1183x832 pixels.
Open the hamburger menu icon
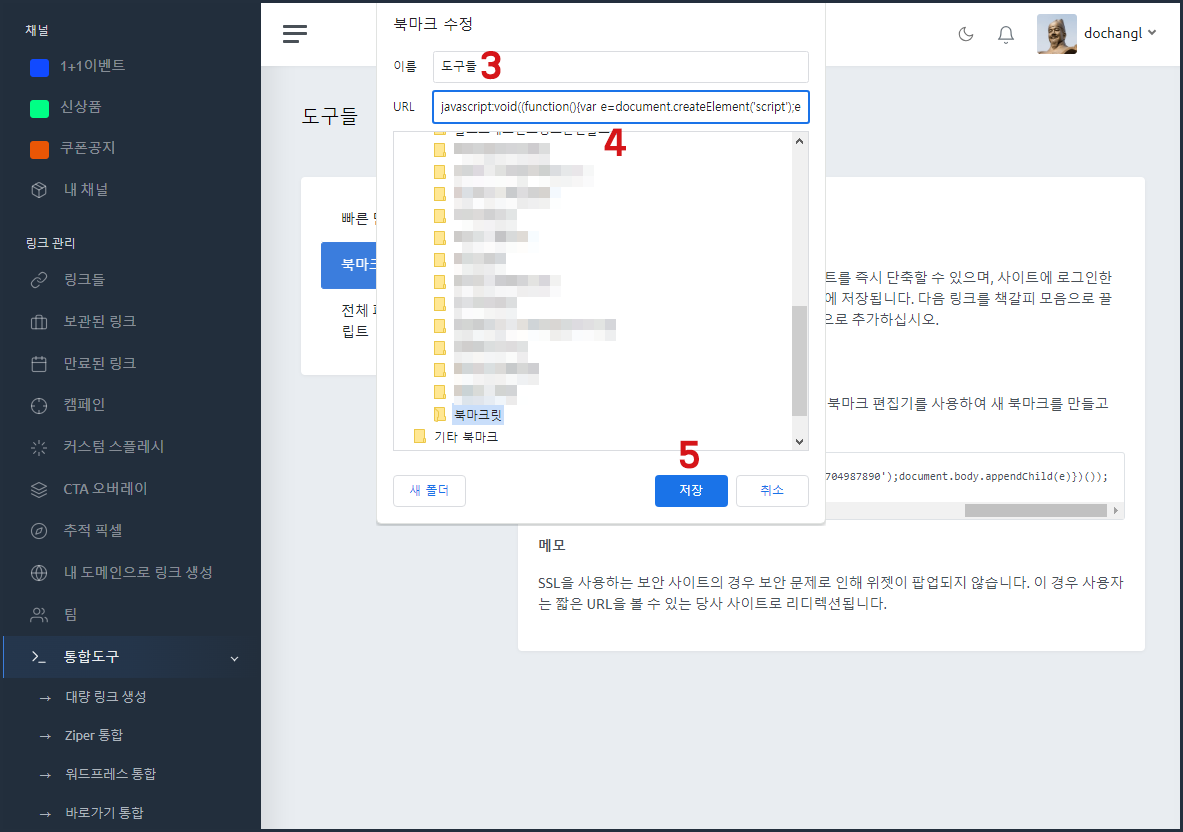tap(294, 34)
